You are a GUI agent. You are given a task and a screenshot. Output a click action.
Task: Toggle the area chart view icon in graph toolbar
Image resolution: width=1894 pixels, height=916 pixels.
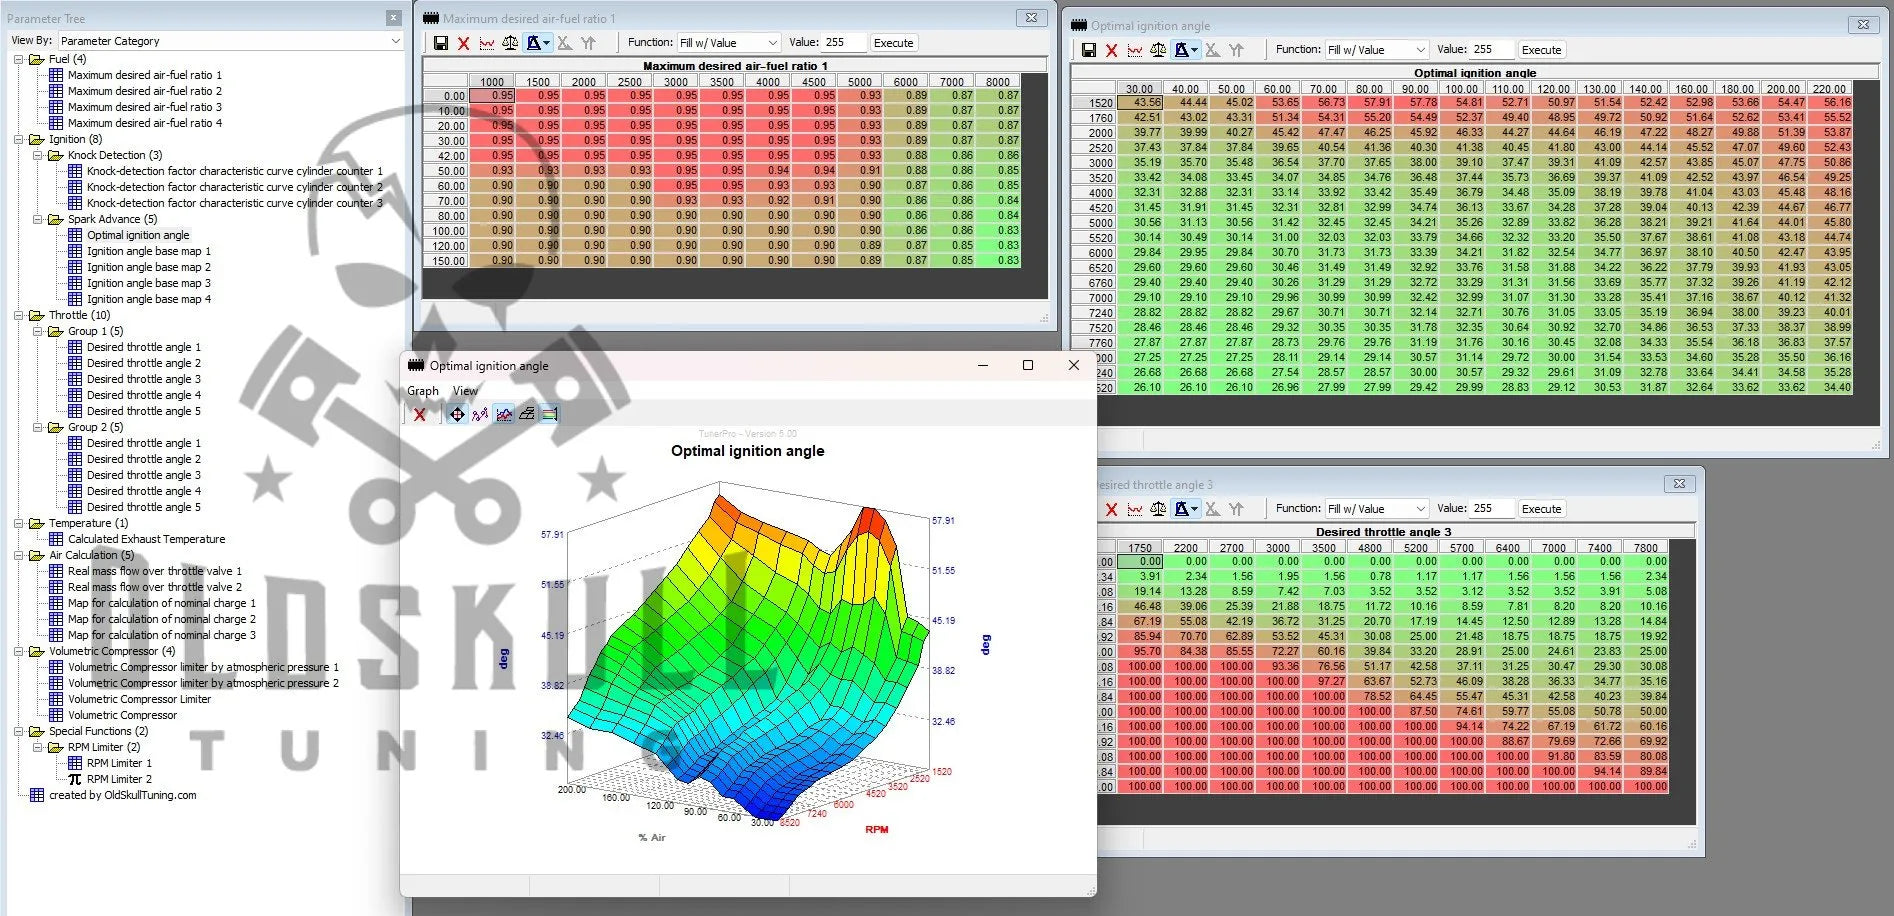(x=504, y=414)
